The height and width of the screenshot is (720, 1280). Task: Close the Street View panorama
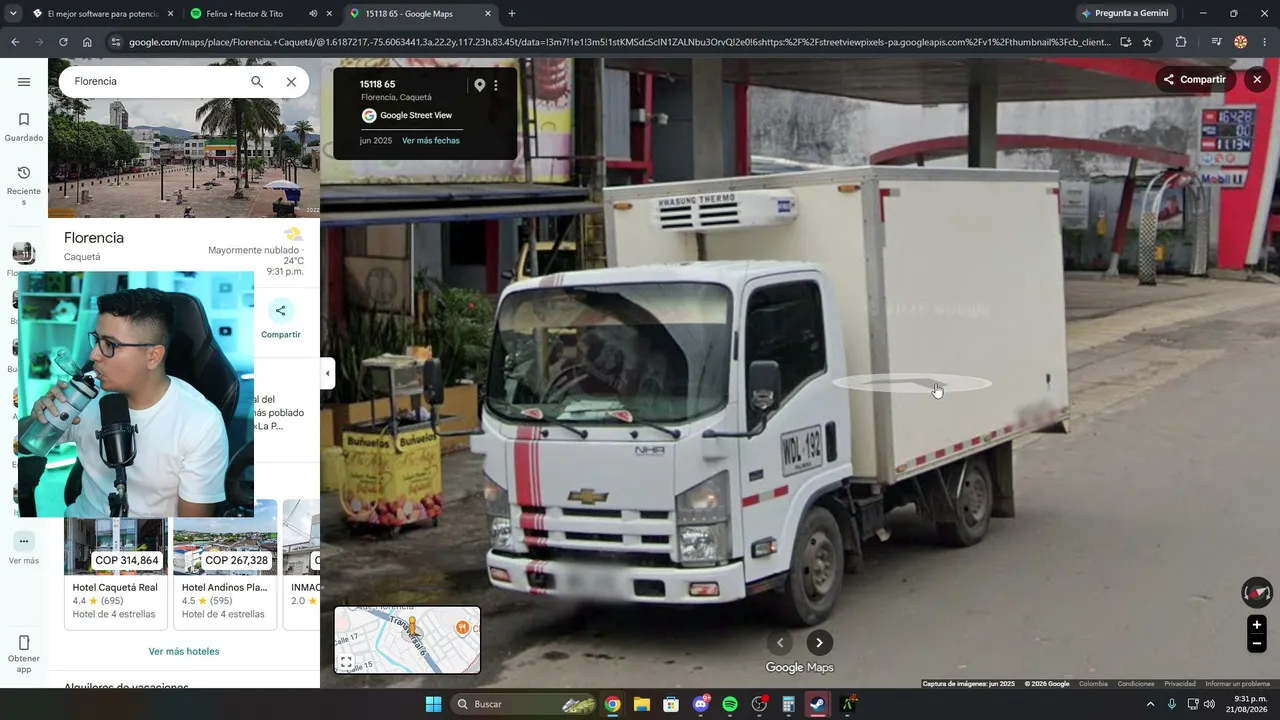pyautogui.click(x=1257, y=80)
